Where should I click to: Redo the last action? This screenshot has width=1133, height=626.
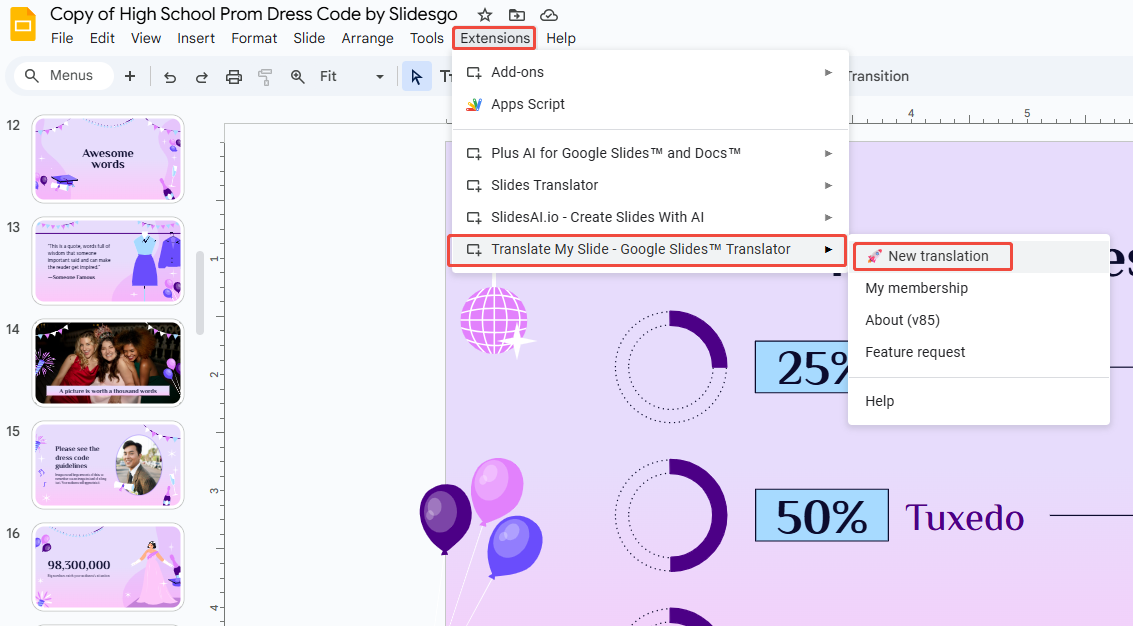201,77
